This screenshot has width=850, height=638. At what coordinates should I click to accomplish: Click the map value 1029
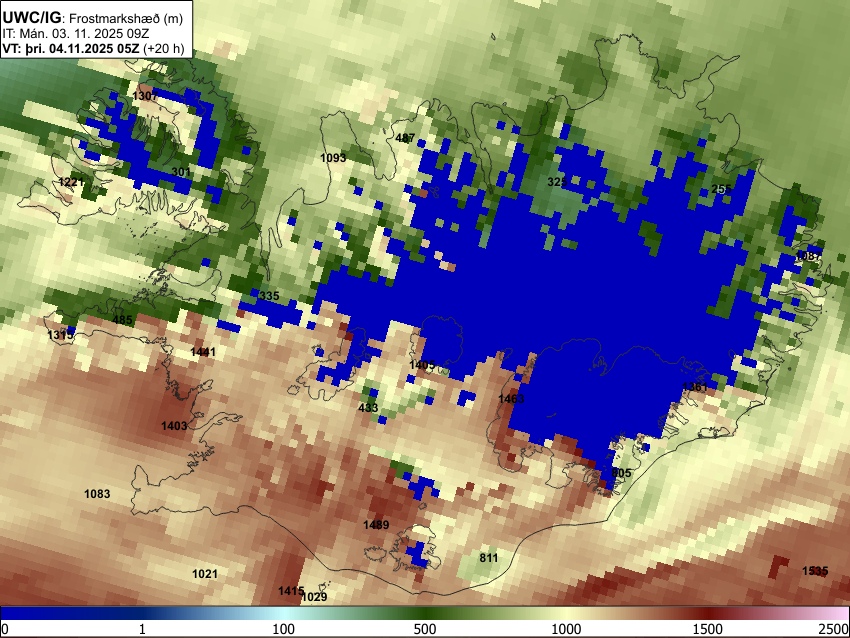coord(314,597)
